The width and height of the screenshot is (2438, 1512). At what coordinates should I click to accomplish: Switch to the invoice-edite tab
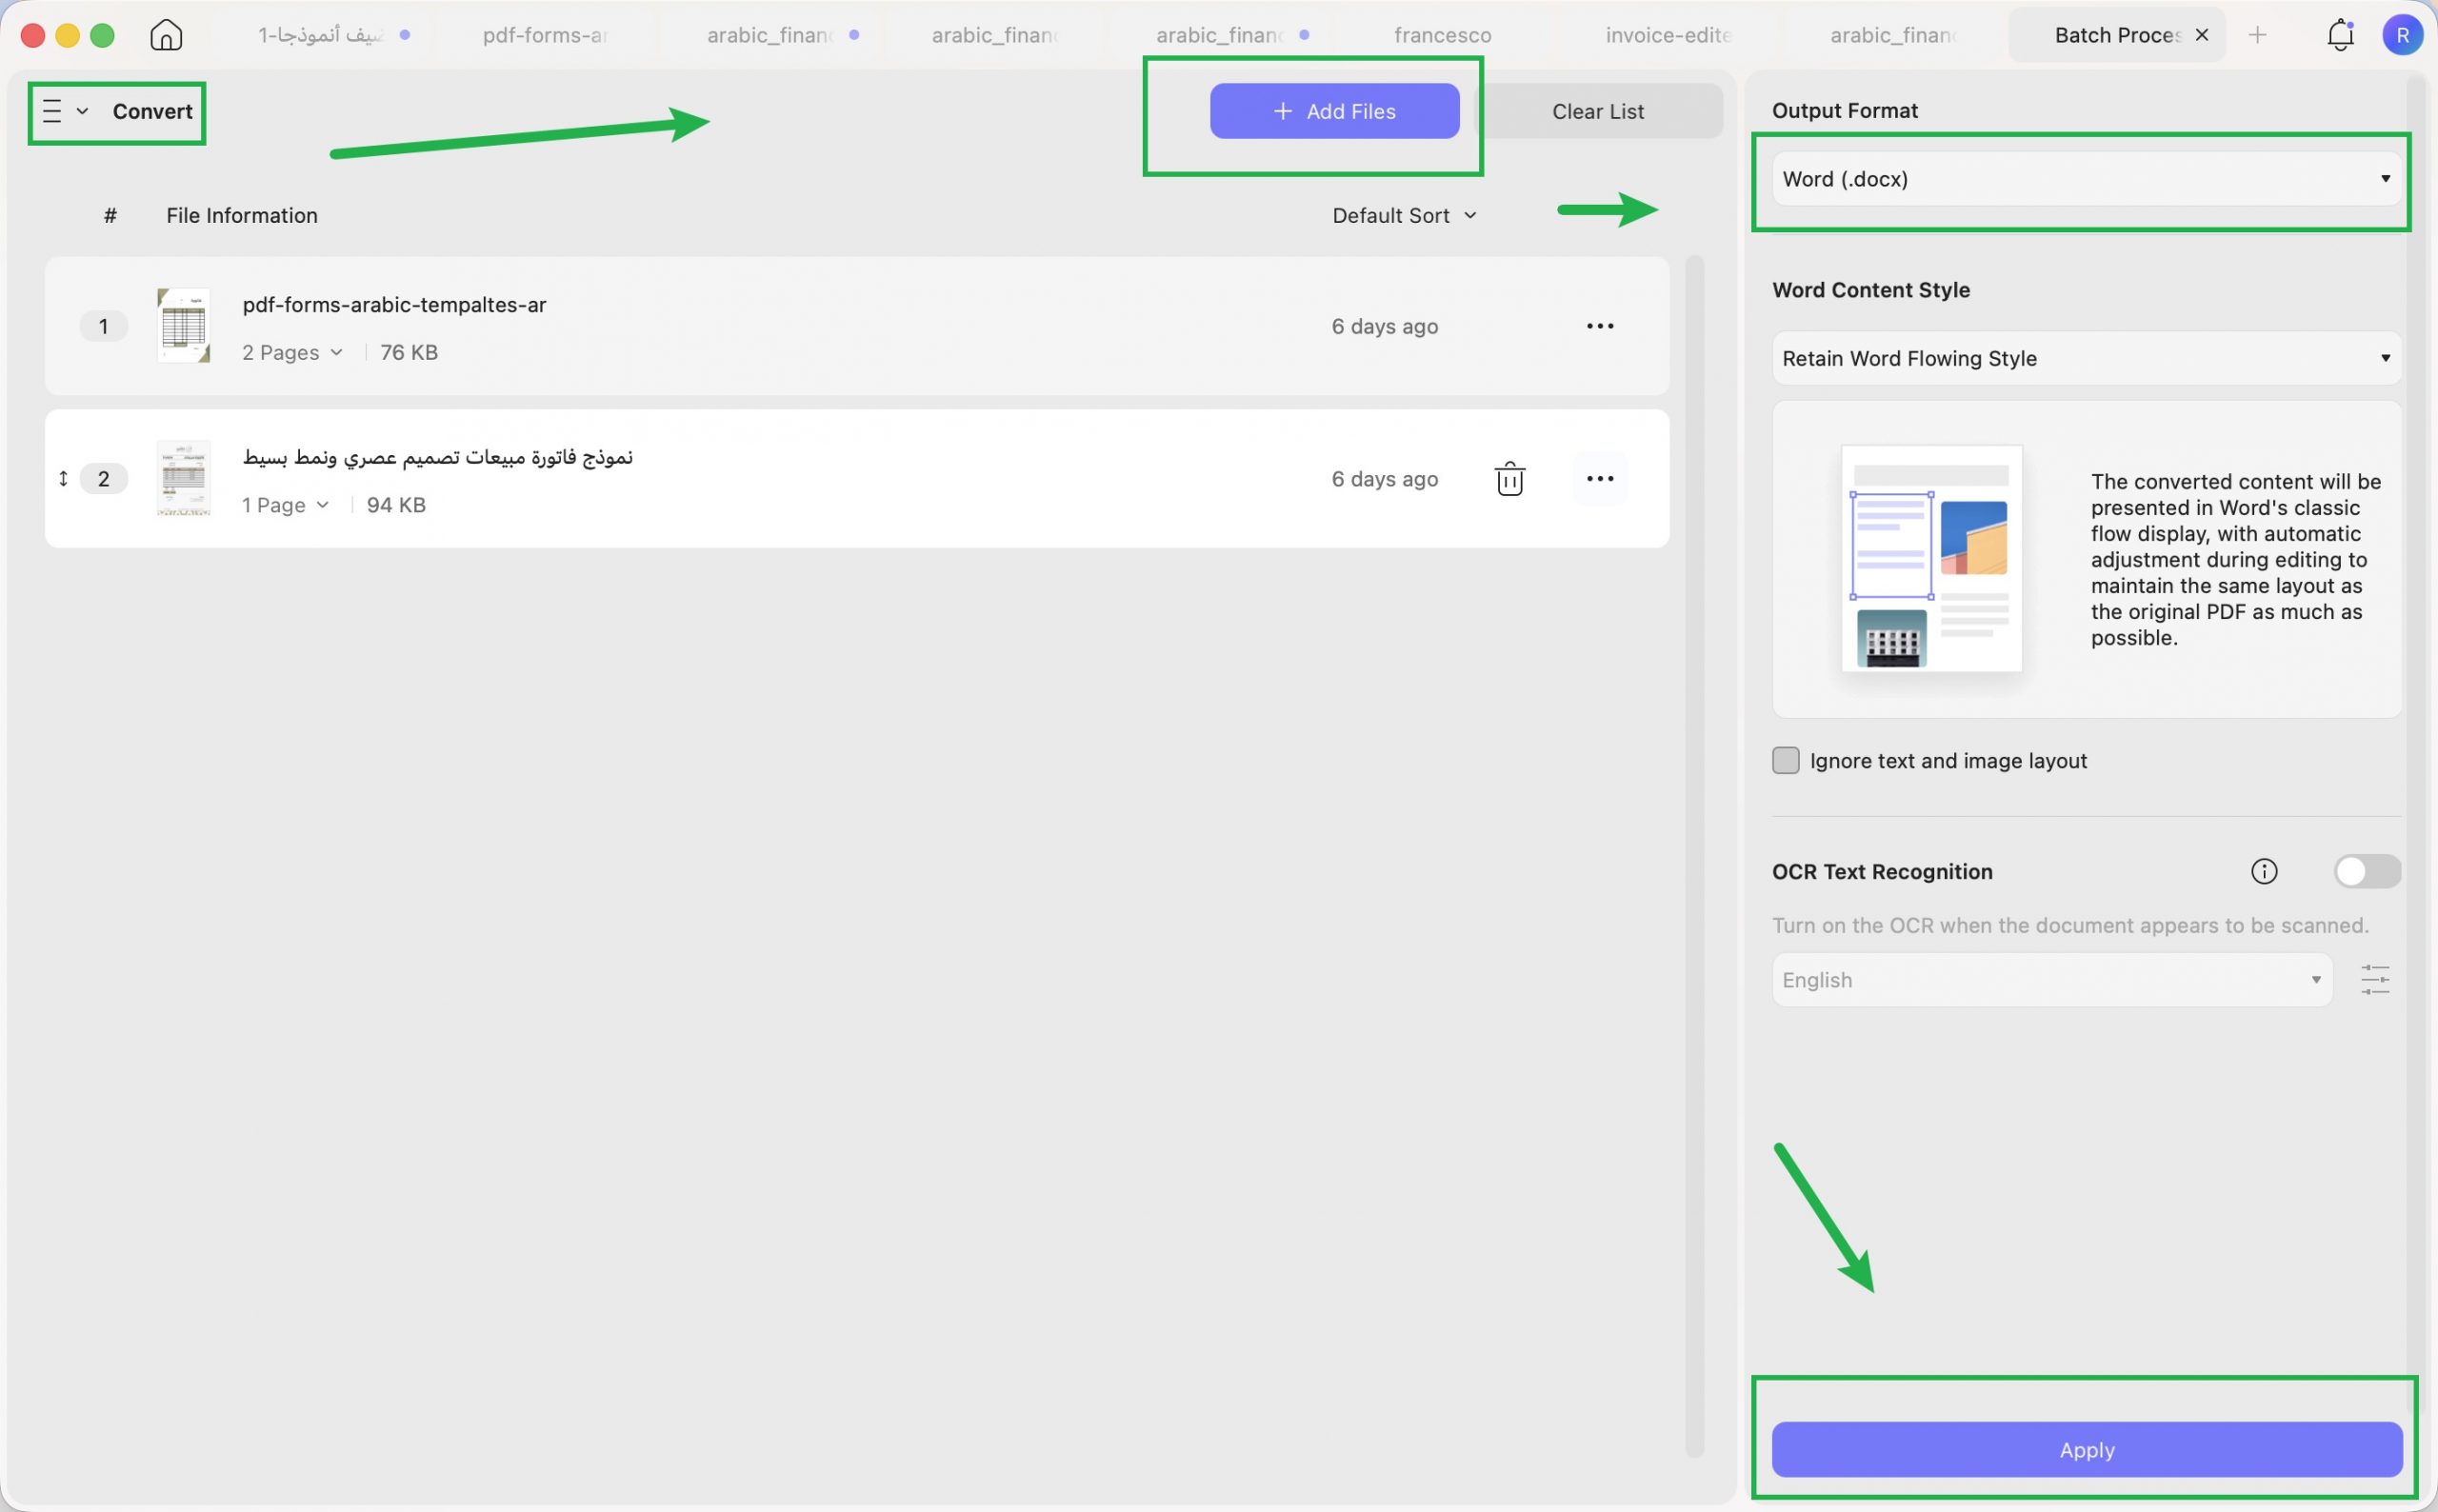1668,35
